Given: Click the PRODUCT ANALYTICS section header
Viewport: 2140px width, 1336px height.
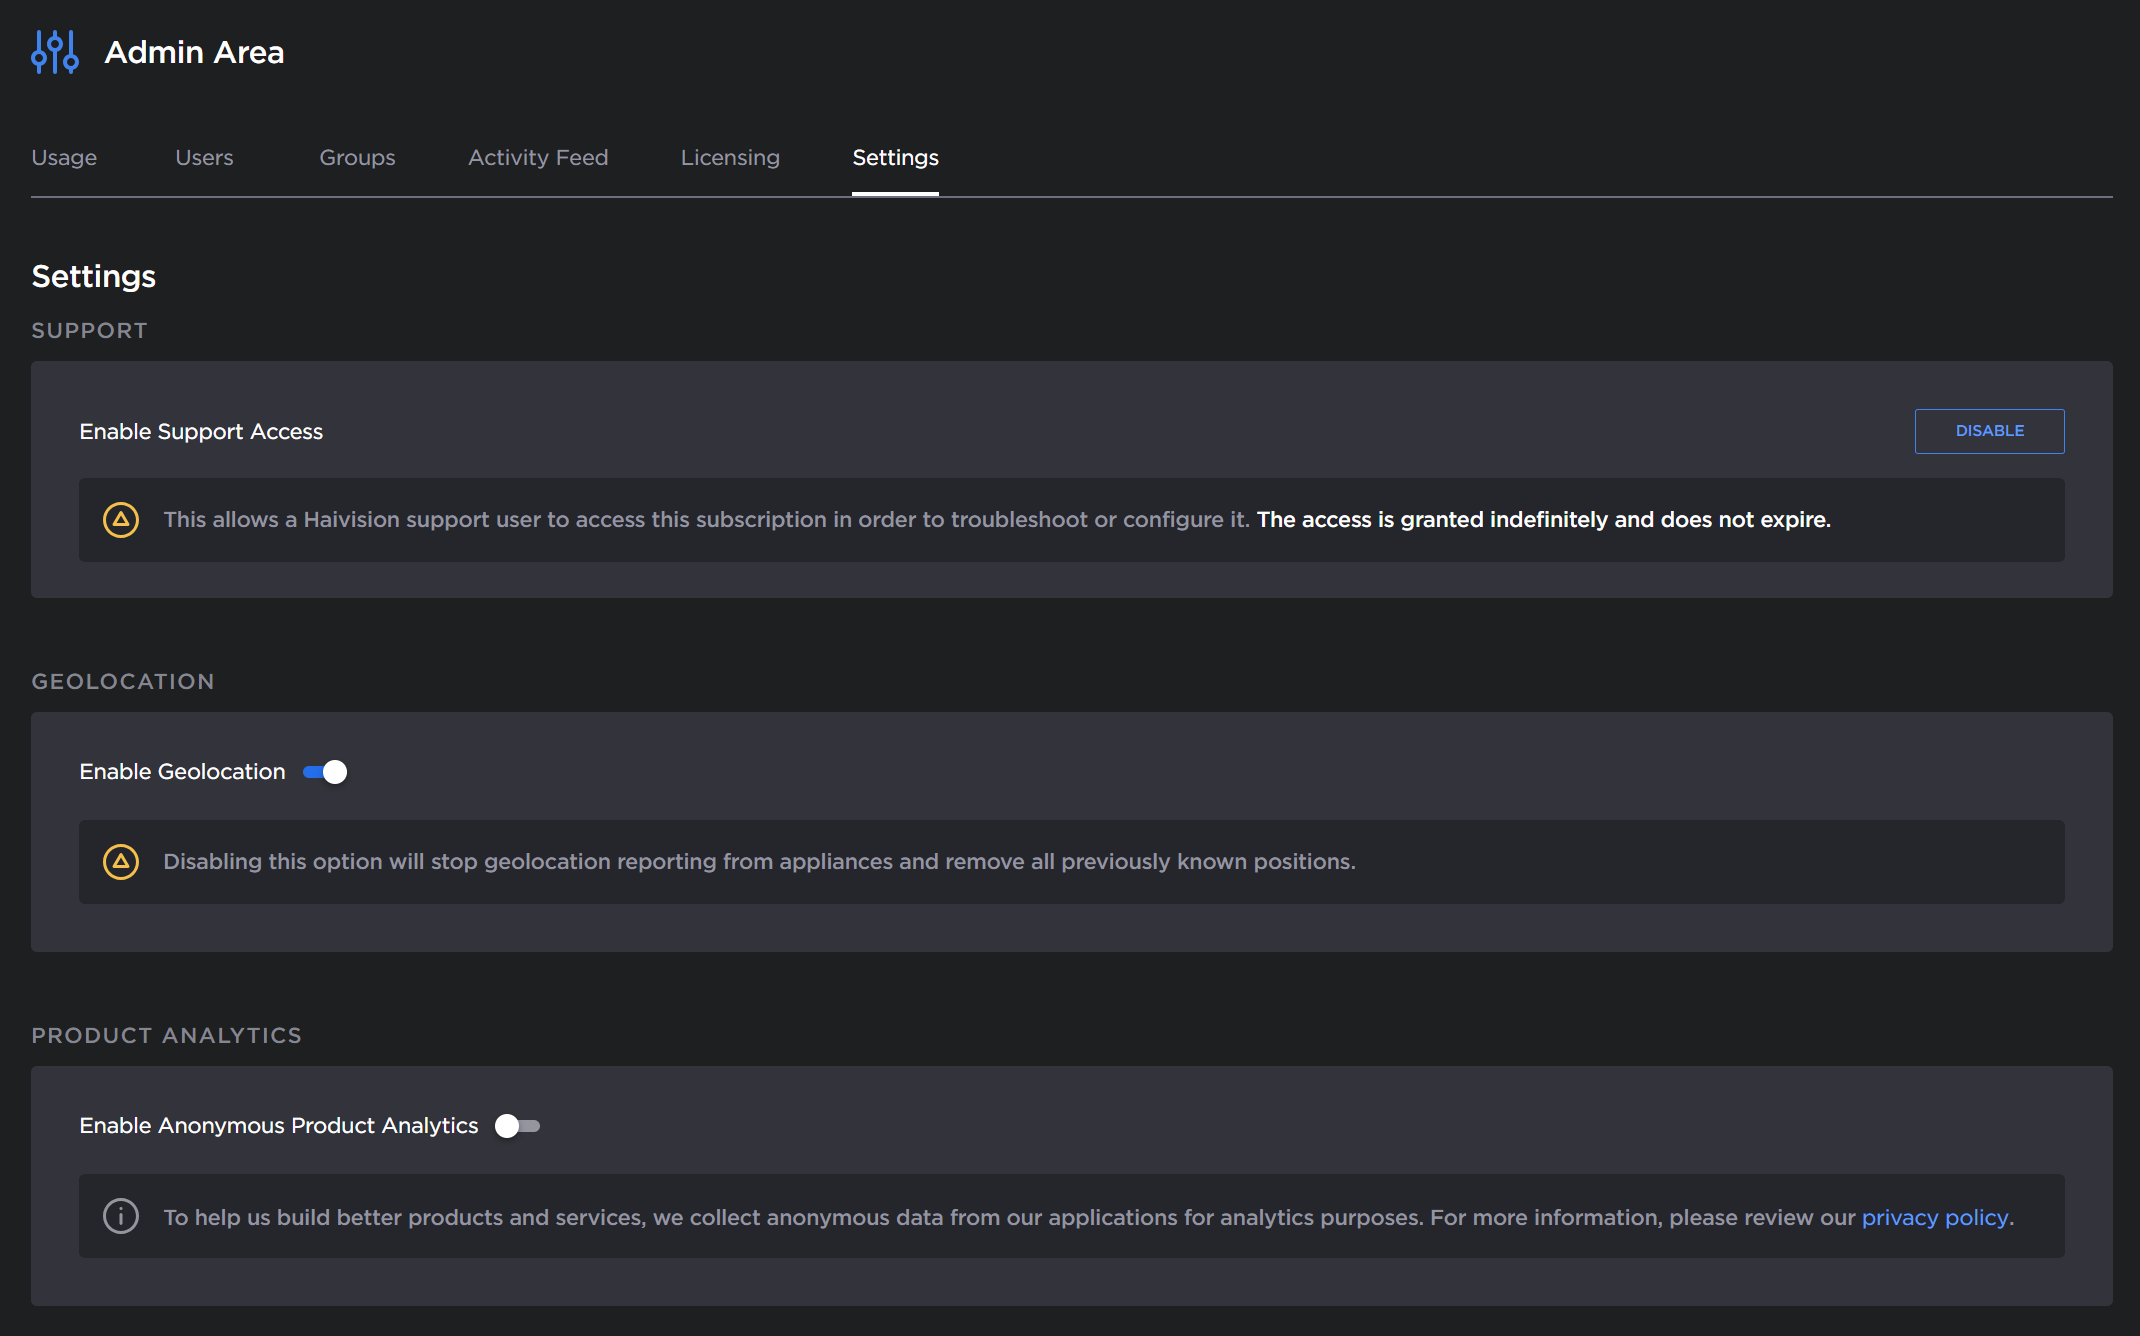Looking at the screenshot, I should coord(166,1035).
